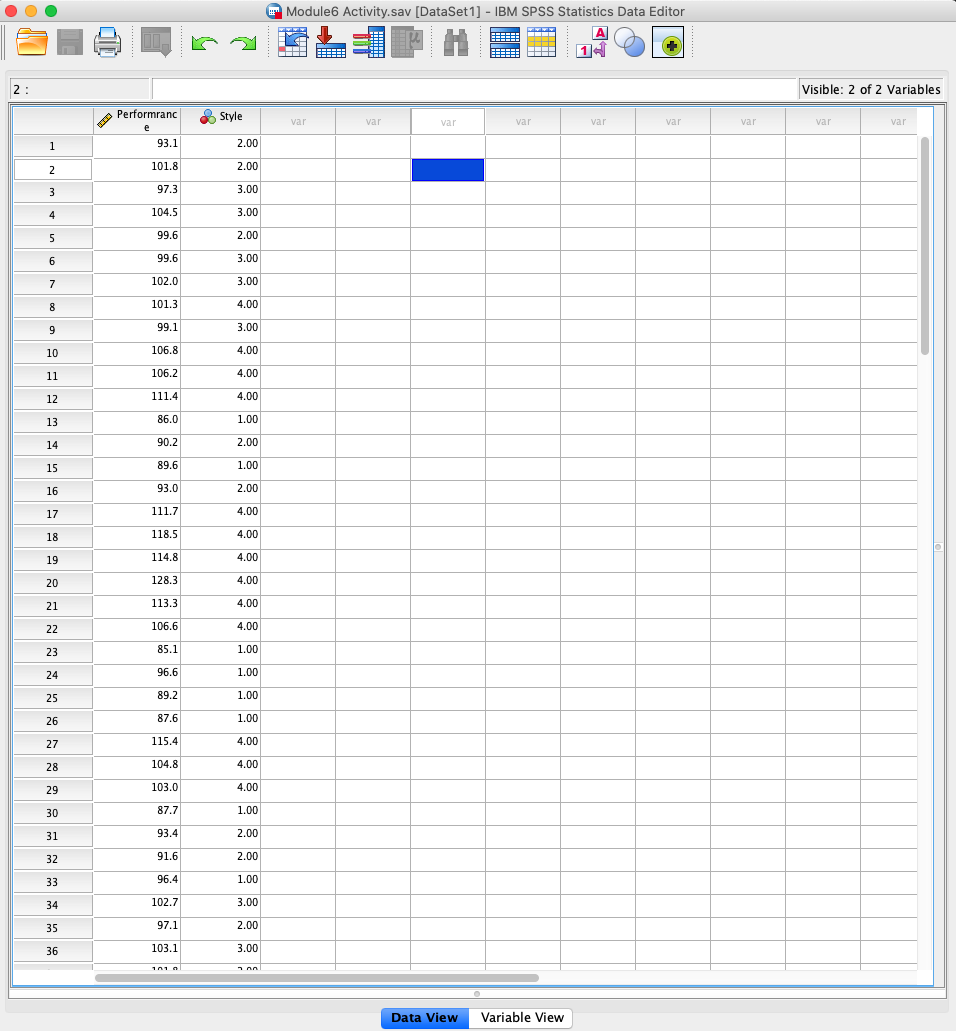Click the vertical scrollbar on the right

[923, 250]
